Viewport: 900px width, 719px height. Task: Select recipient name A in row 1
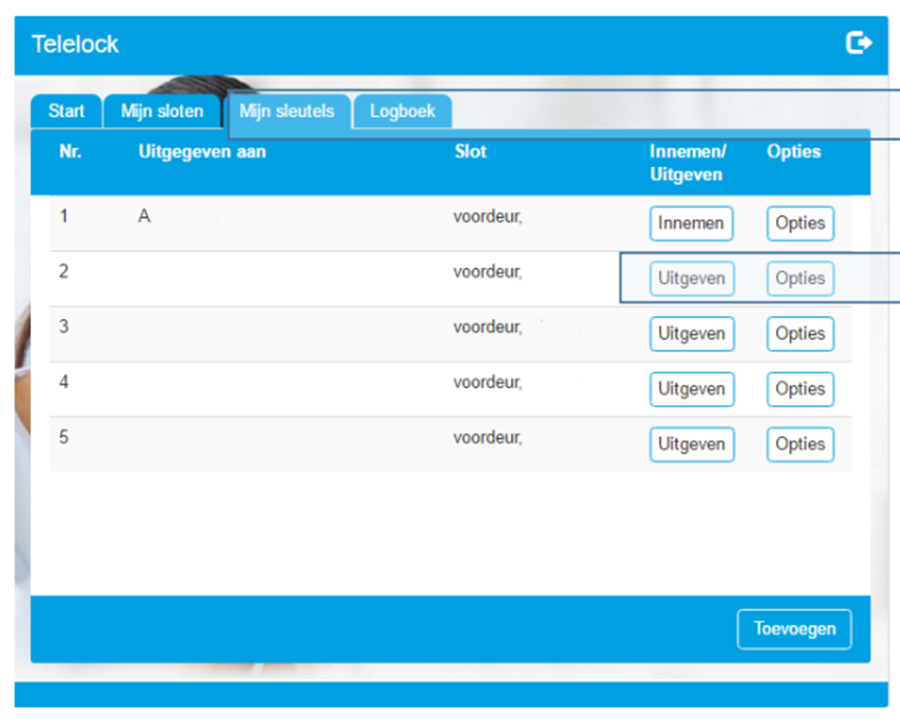click(x=144, y=216)
